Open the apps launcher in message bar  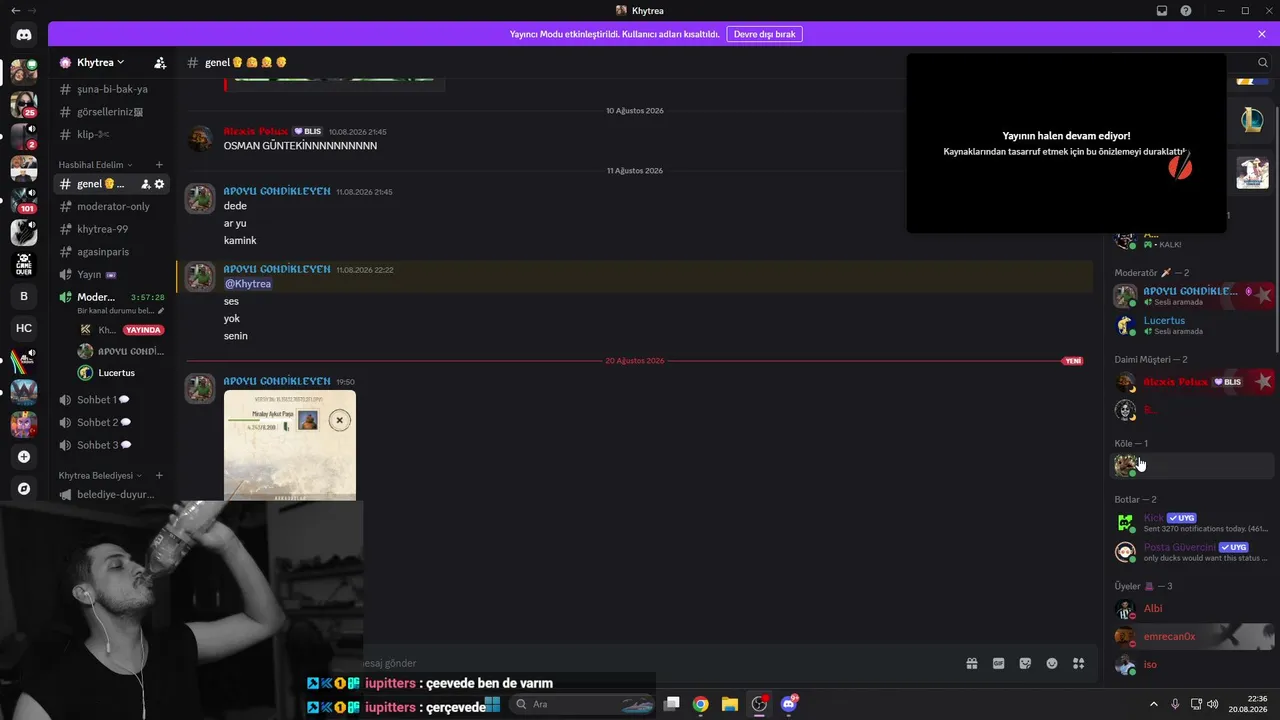point(1078,663)
